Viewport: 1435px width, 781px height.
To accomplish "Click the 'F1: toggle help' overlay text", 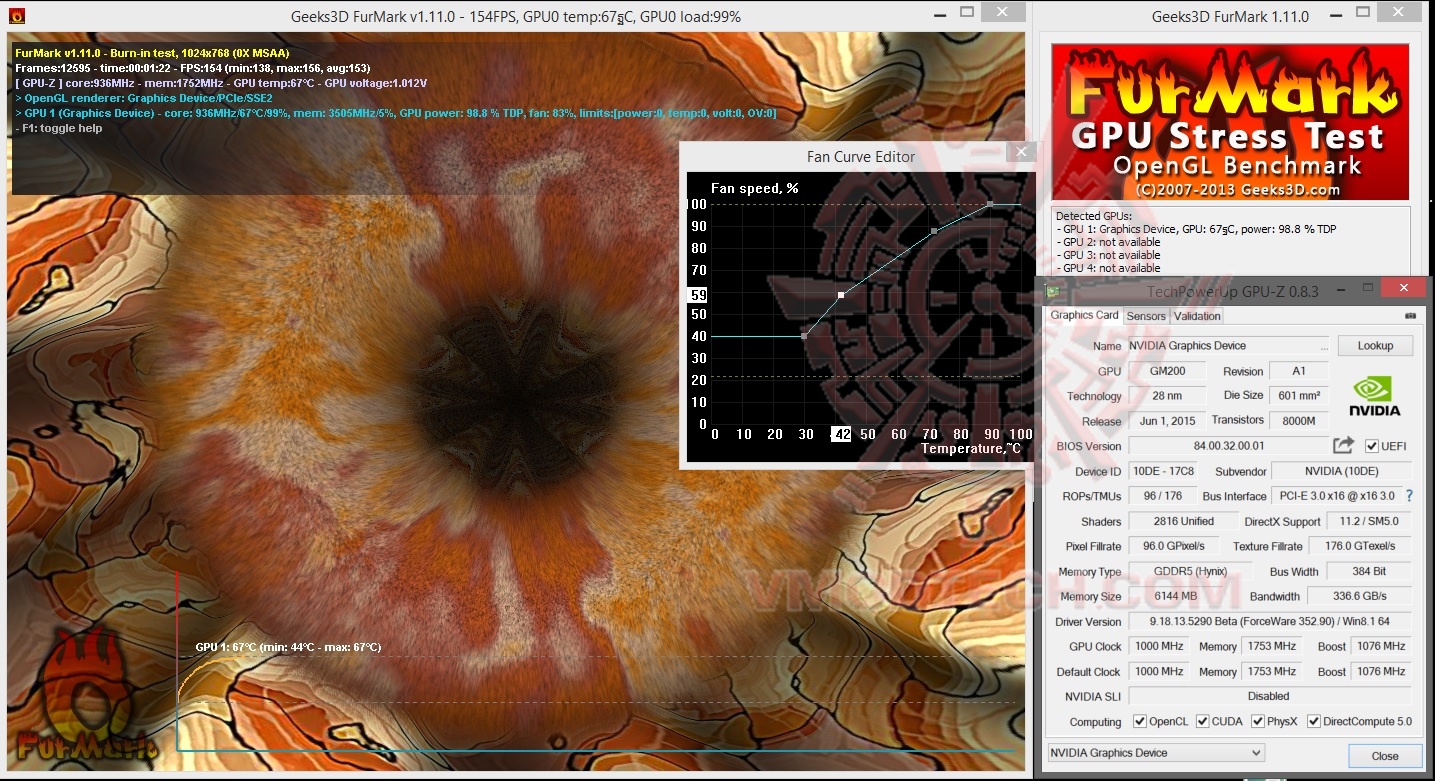I will tap(58, 128).
